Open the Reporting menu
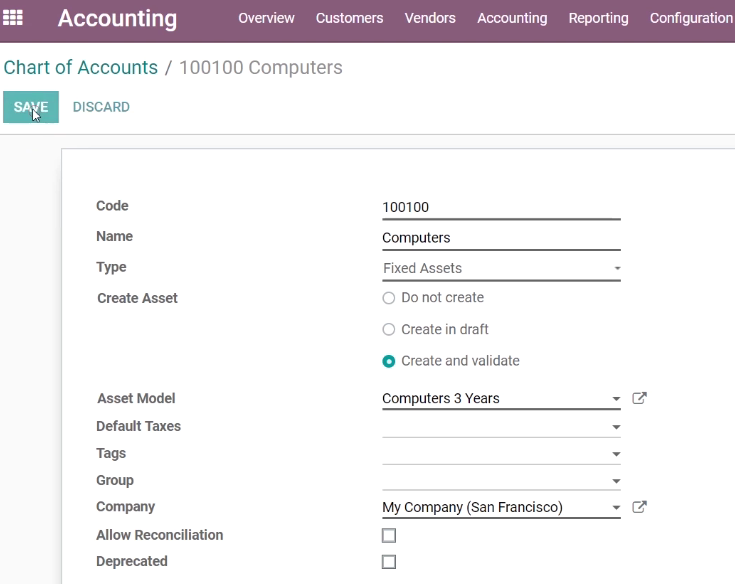Viewport: 735px width, 584px height. (598, 18)
